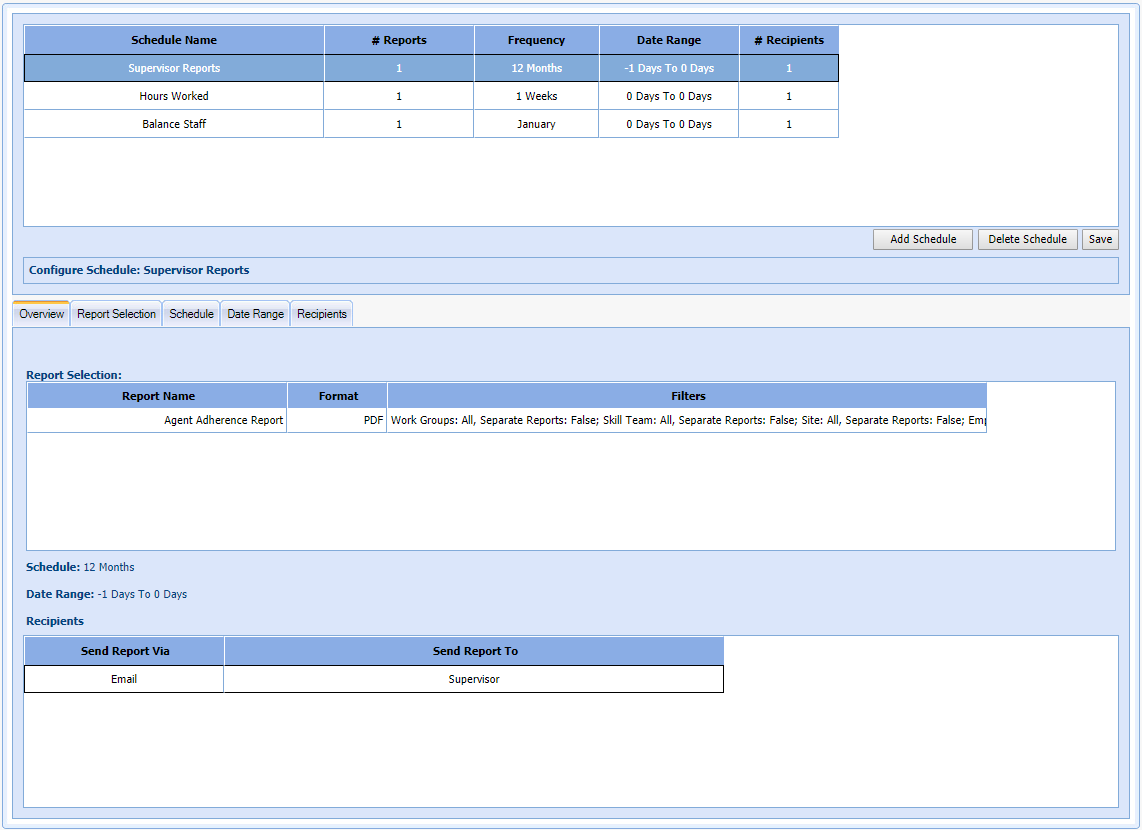Click the Send Report Via column header

pyautogui.click(x=125, y=651)
